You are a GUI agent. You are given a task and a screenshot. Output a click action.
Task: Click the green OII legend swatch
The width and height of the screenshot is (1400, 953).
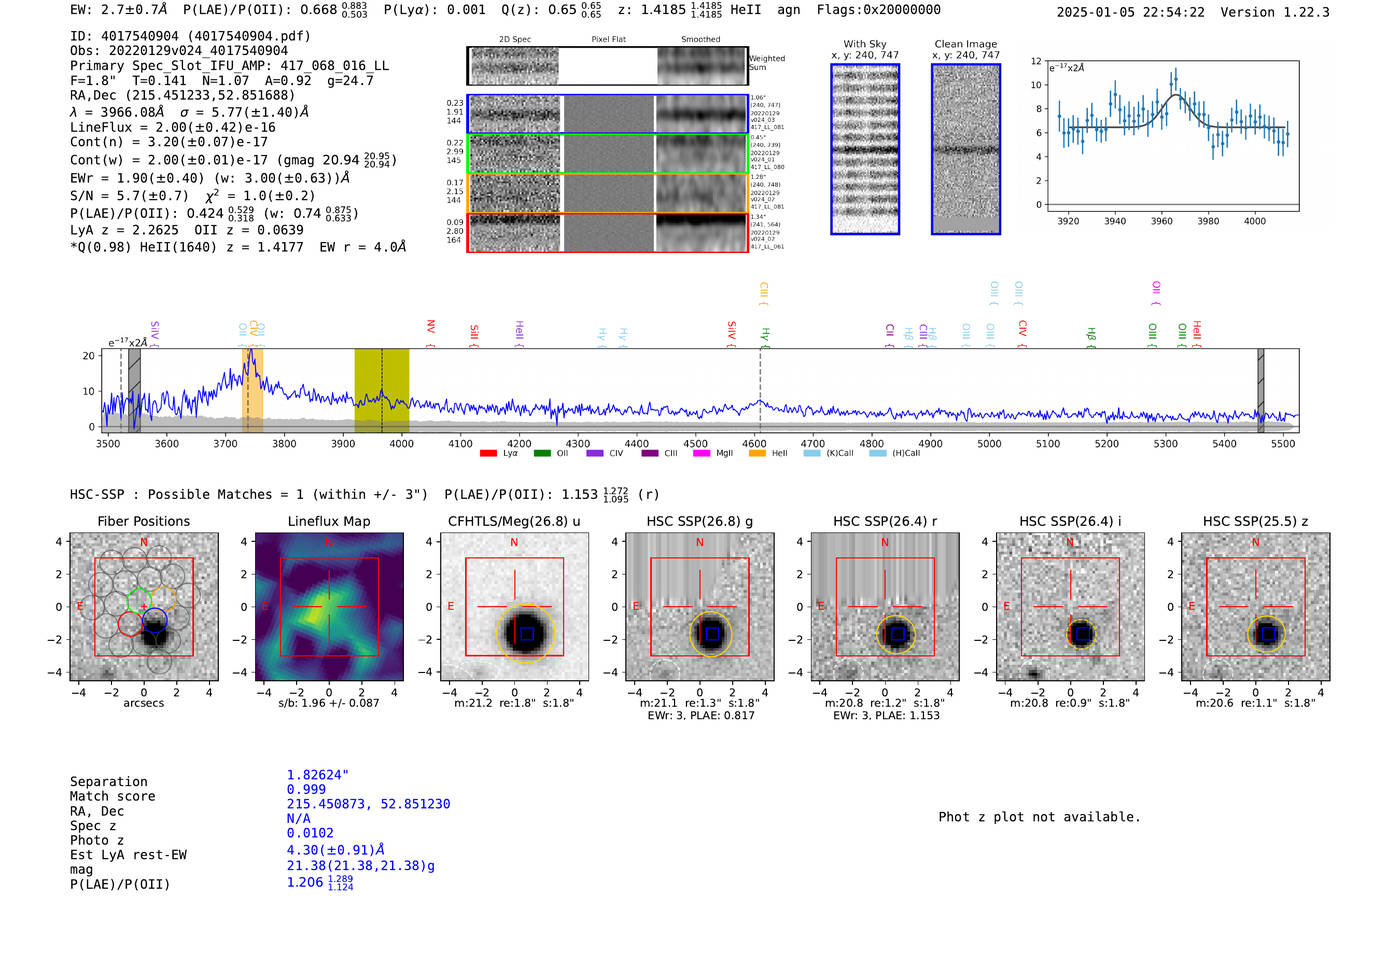[x=542, y=454]
